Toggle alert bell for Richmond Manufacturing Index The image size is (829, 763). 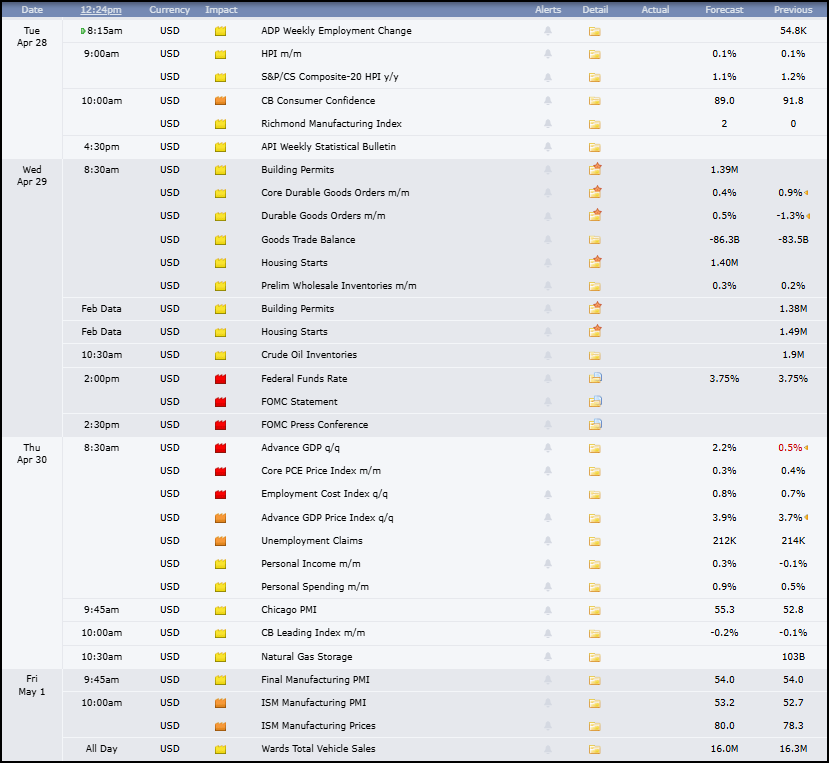point(548,124)
